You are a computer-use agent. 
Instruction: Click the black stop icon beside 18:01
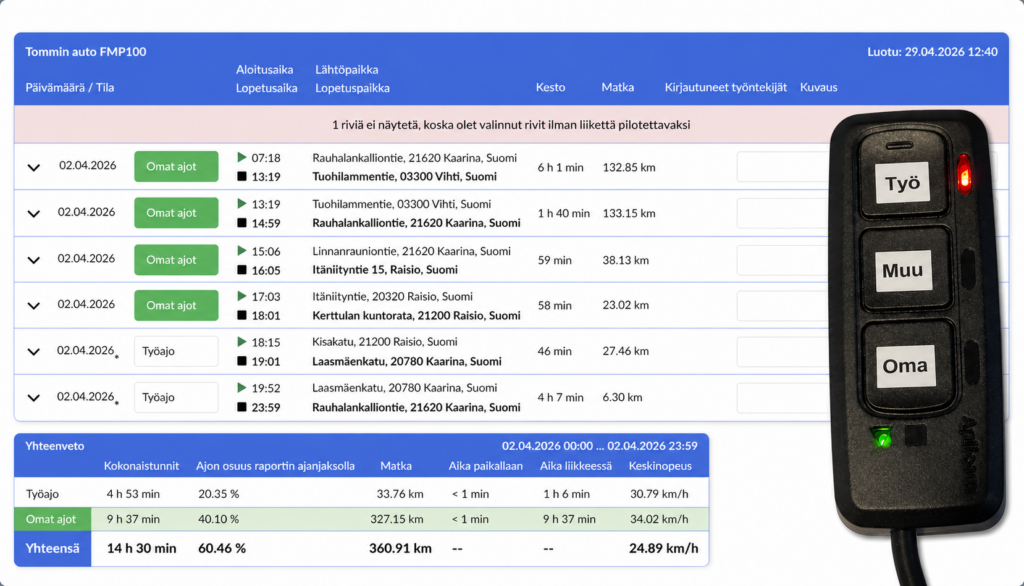[x=241, y=316]
